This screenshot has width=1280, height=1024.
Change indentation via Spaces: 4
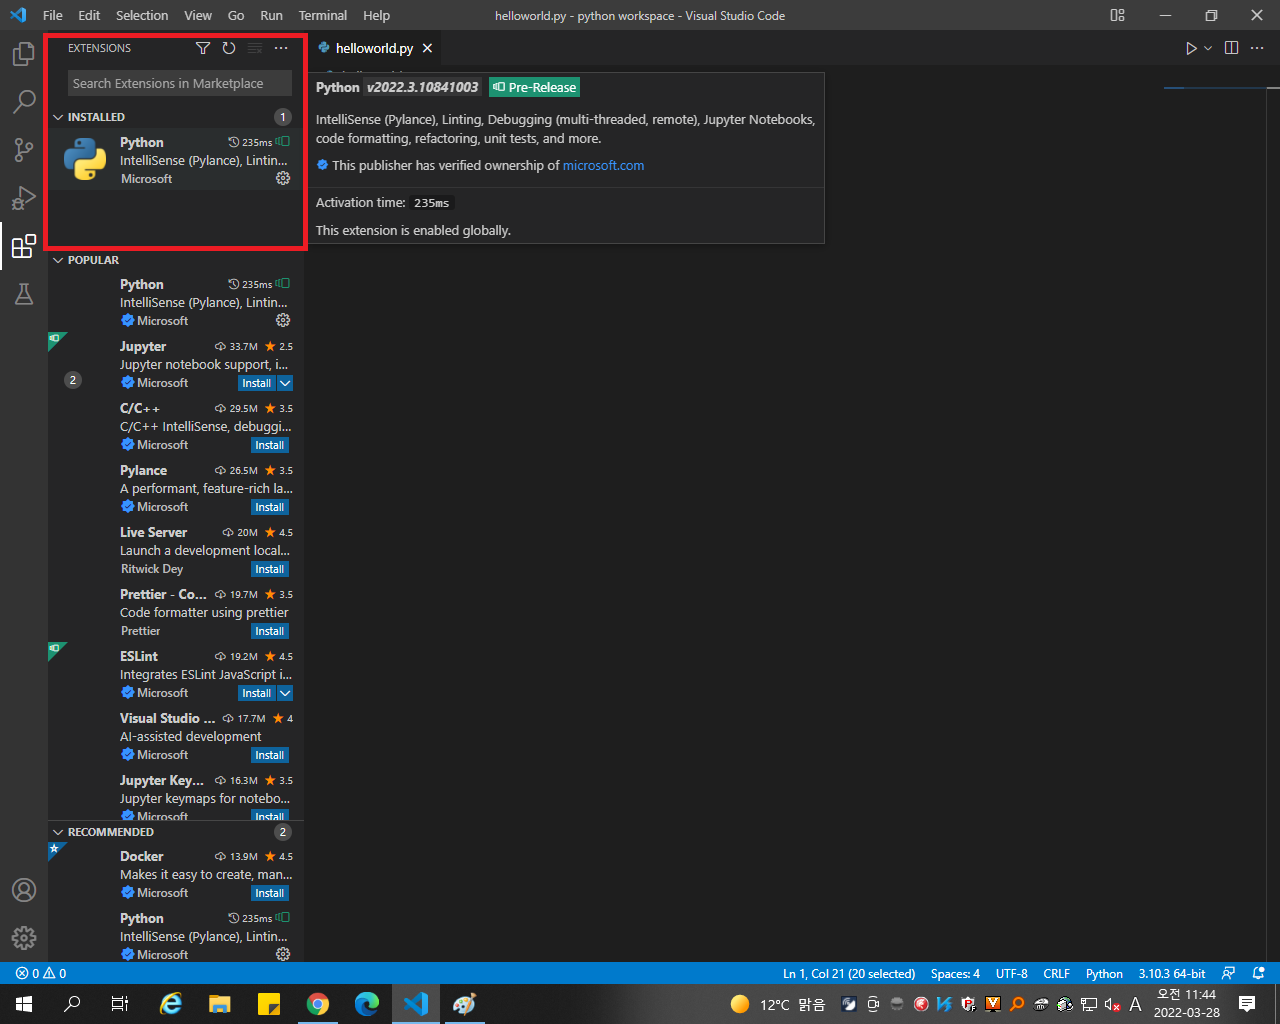pos(955,973)
